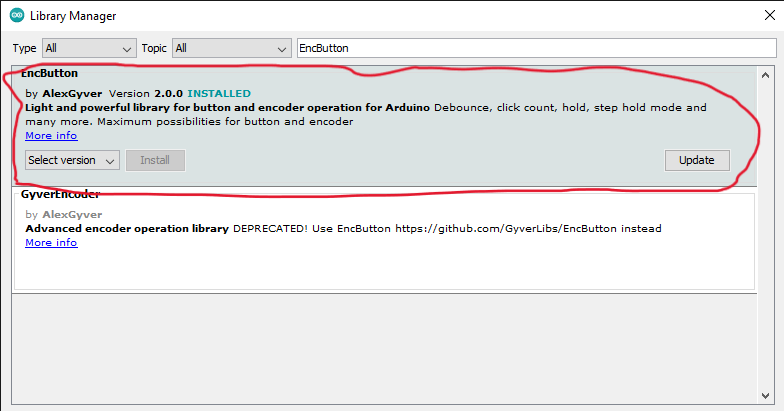Image resolution: width=784 pixels, height=411 pixels.
Task: Click the INSTALLED status label
Action: click(219, 94)
